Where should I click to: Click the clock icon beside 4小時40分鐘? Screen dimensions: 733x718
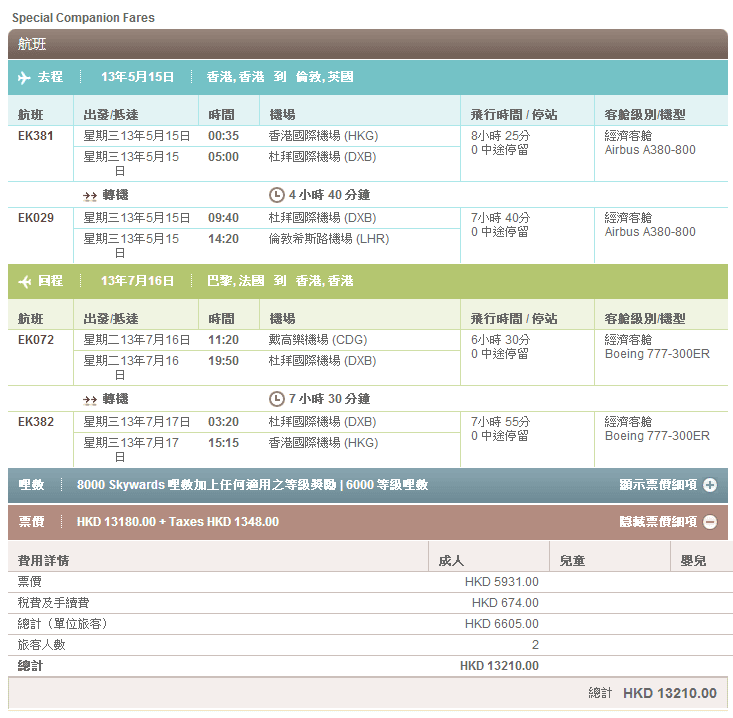coord(276,195)
